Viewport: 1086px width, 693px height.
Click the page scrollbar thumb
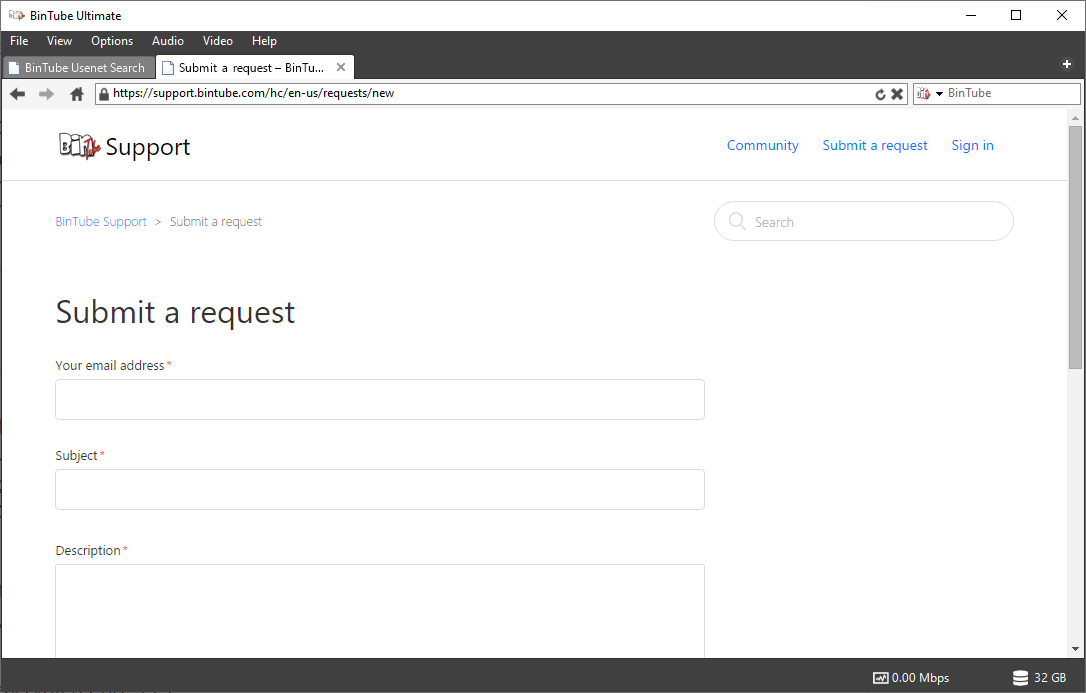coord(1076,247)
